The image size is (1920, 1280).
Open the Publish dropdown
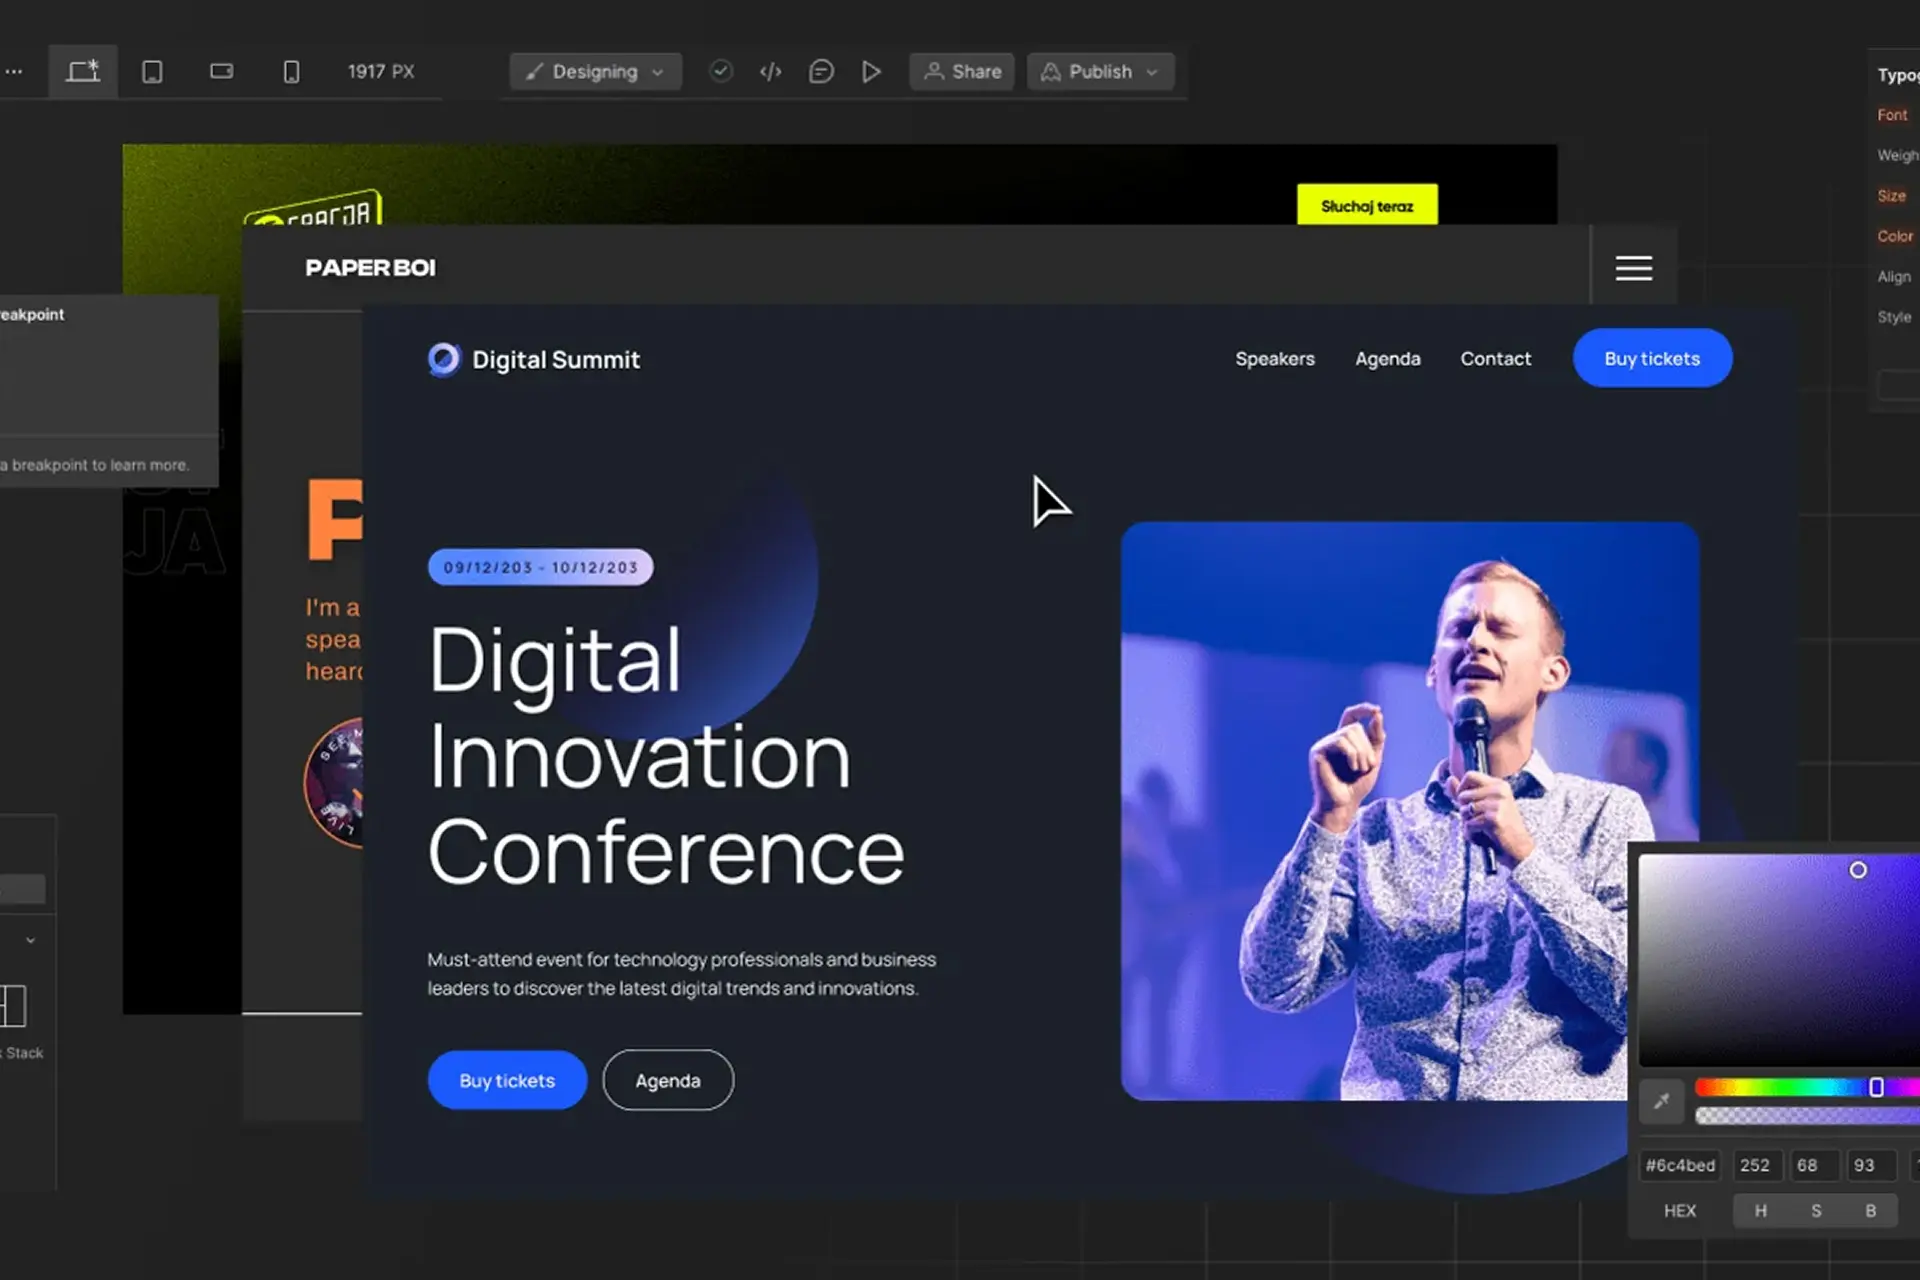(x=1100, y=72)
